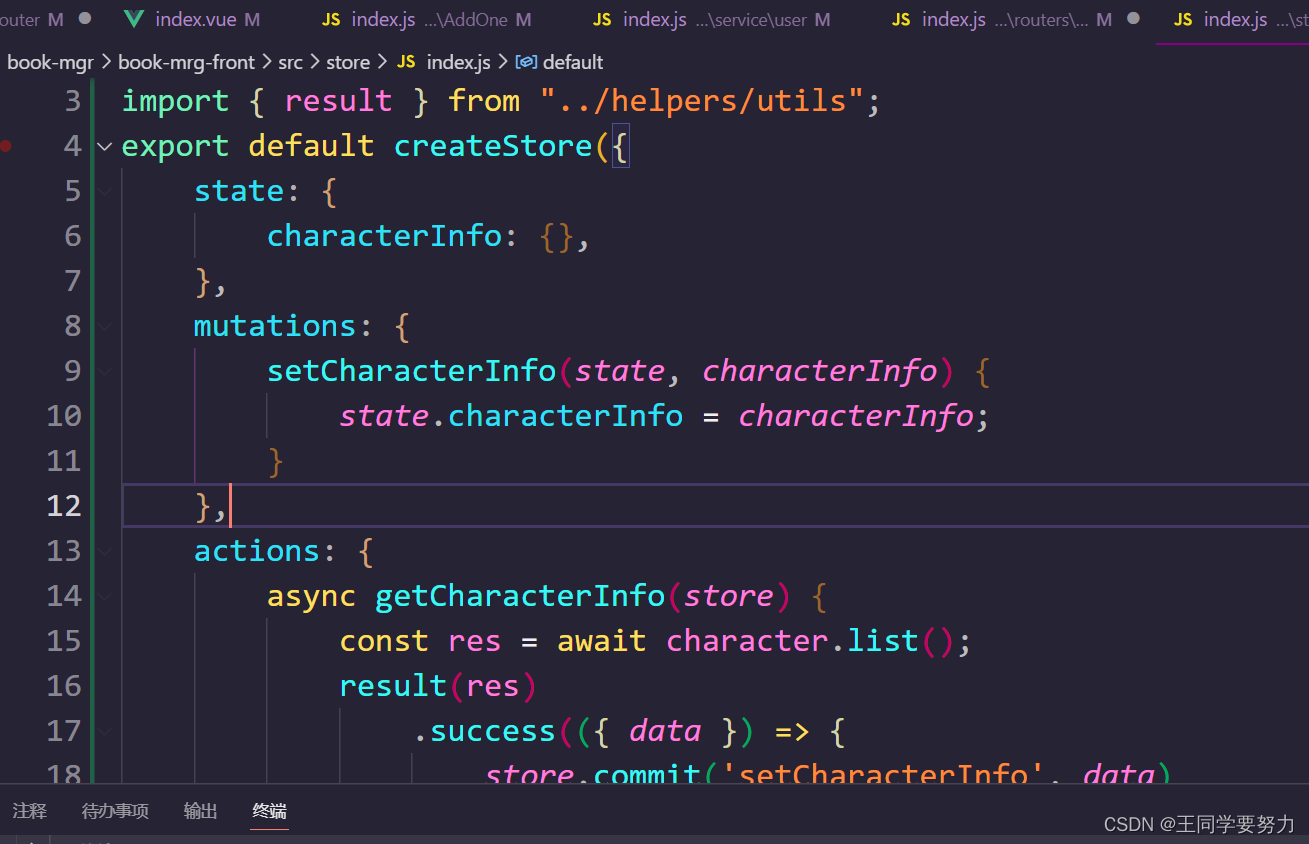Click the index.js breadcrumb file
Screen dimensions: 1309x844
[458, 62]
